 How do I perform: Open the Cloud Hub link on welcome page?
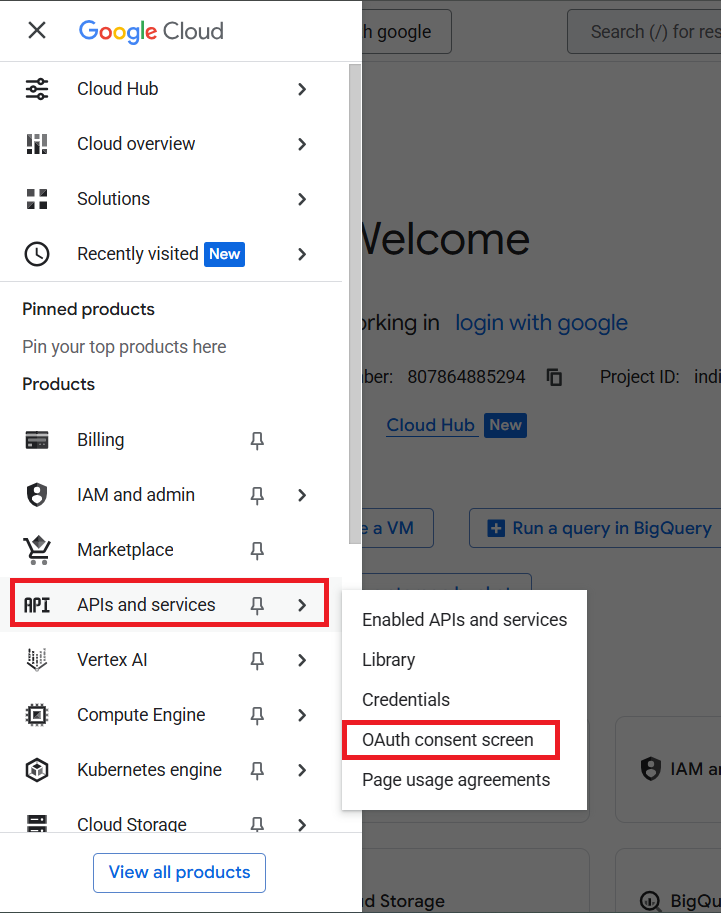pos(430,425)
